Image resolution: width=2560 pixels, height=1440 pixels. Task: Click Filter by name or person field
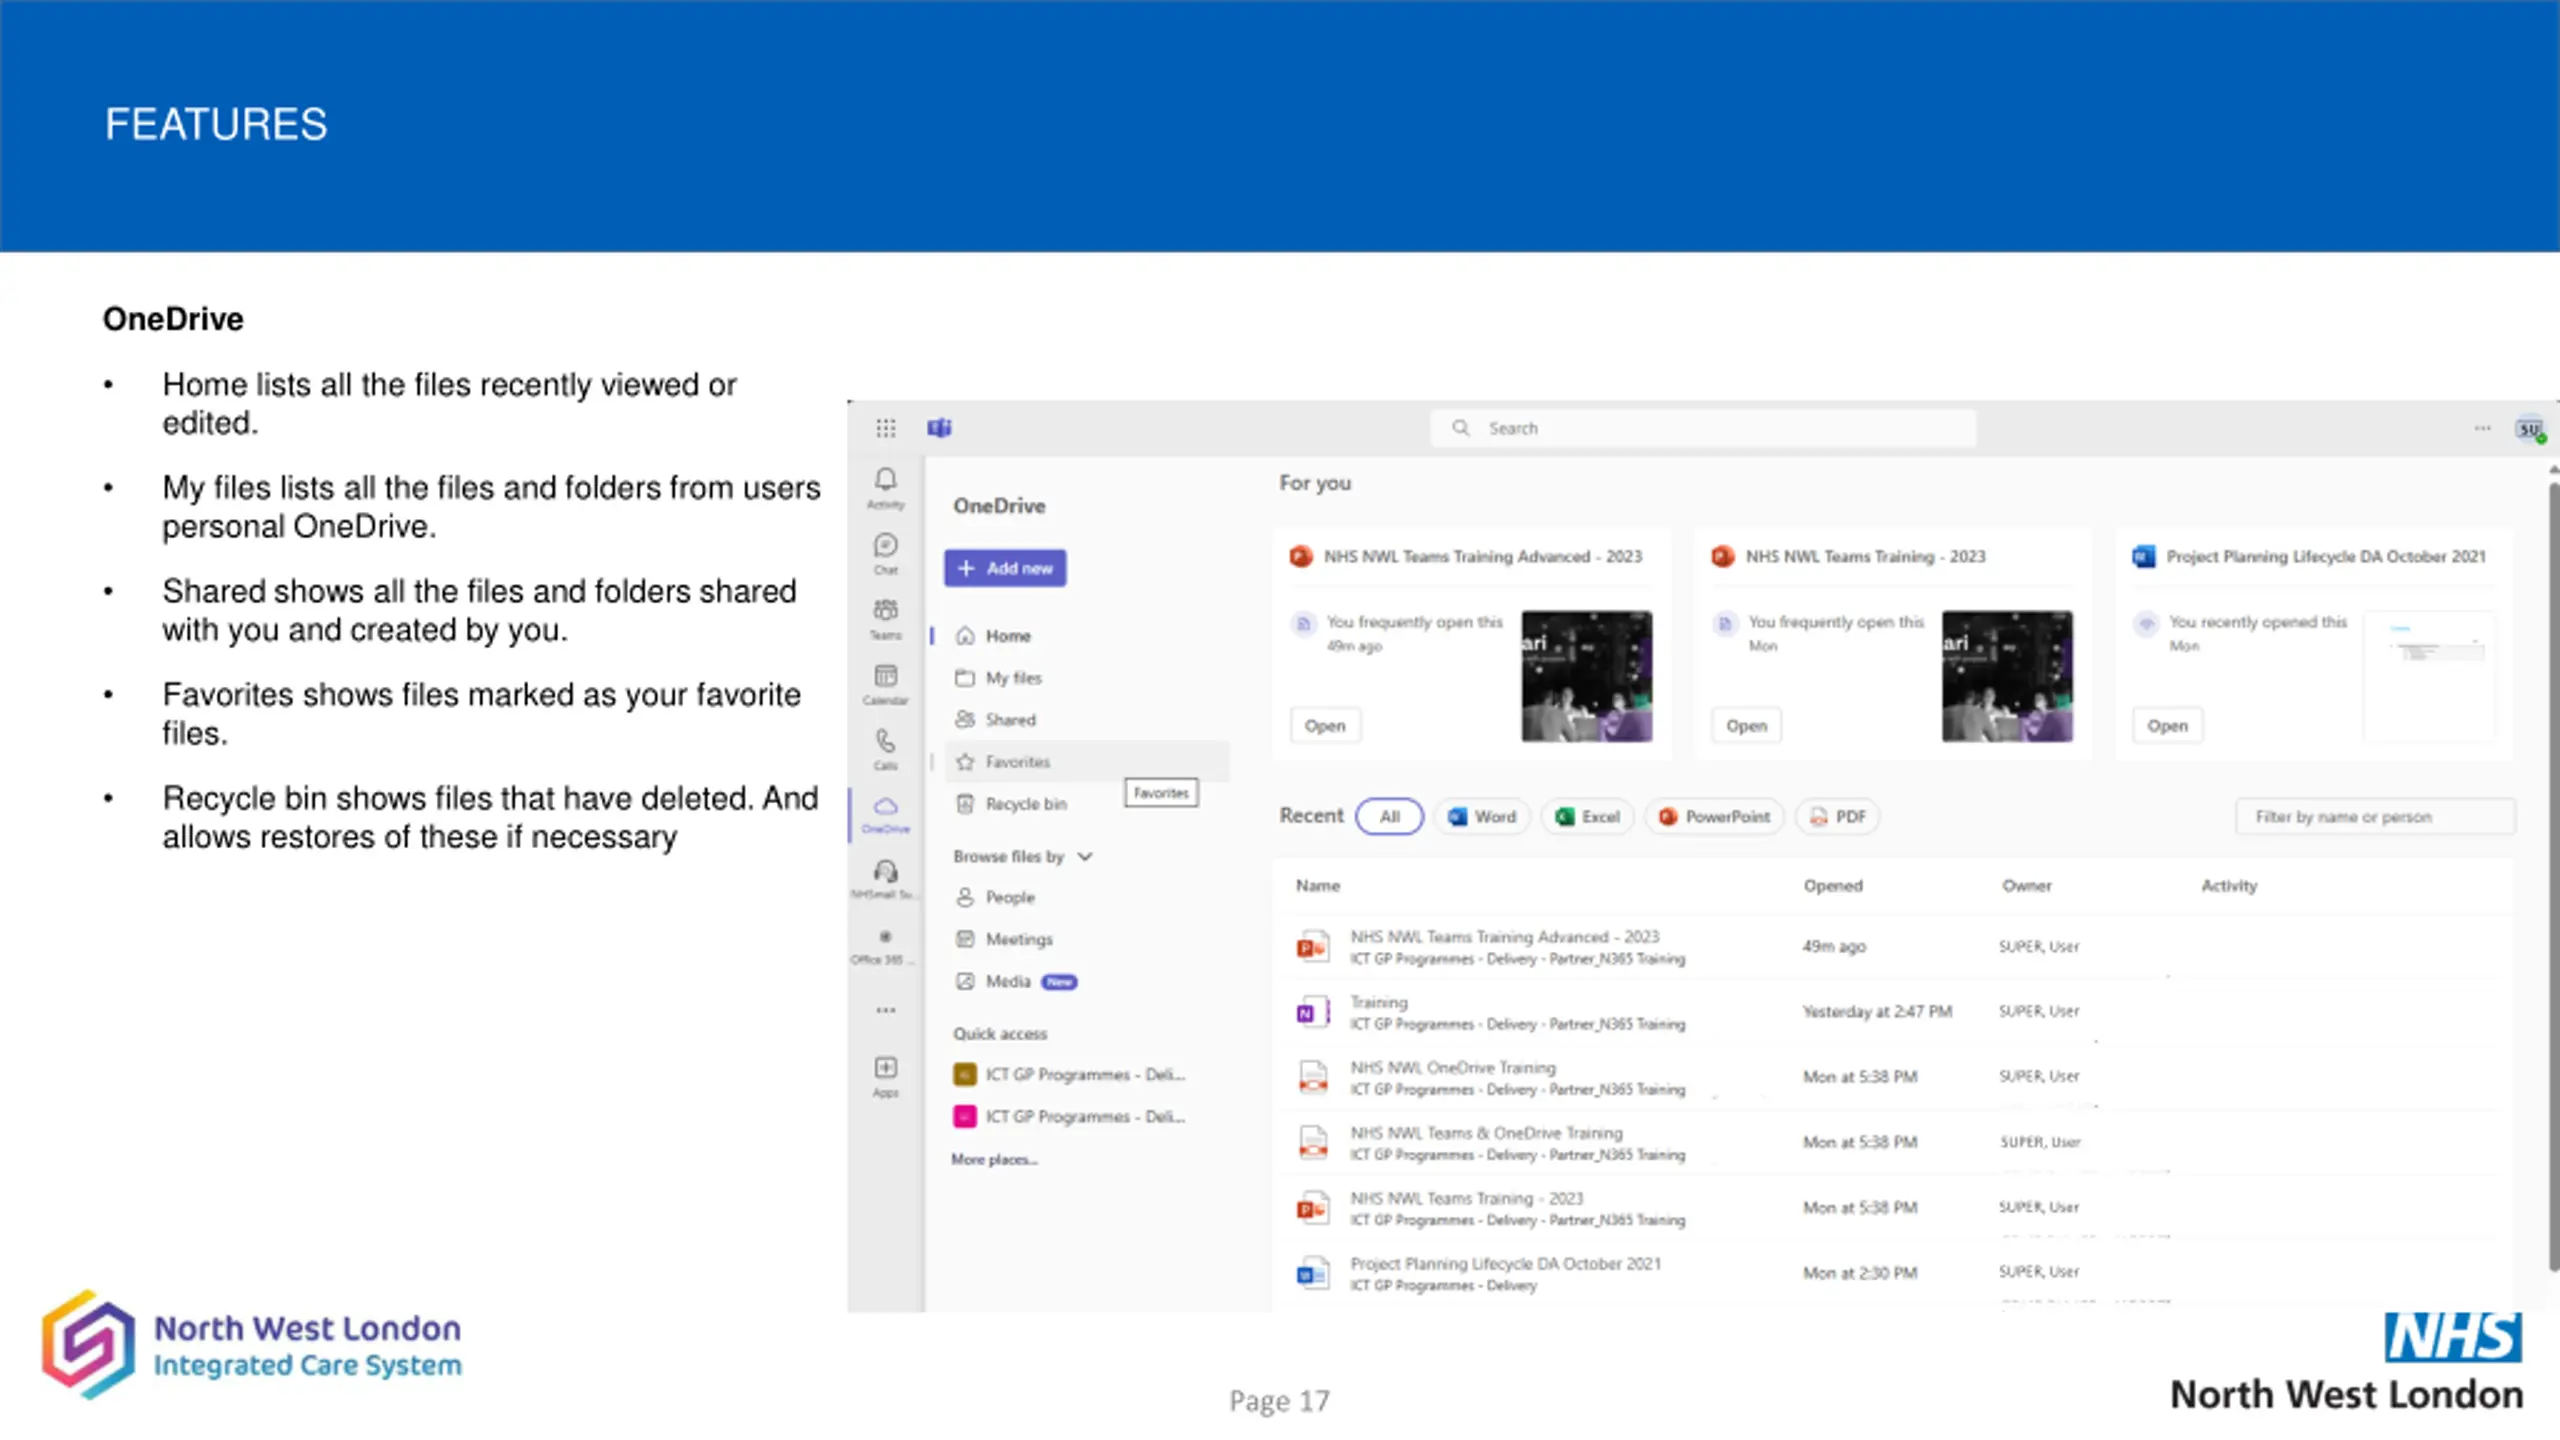click(x=2376, y=817)
